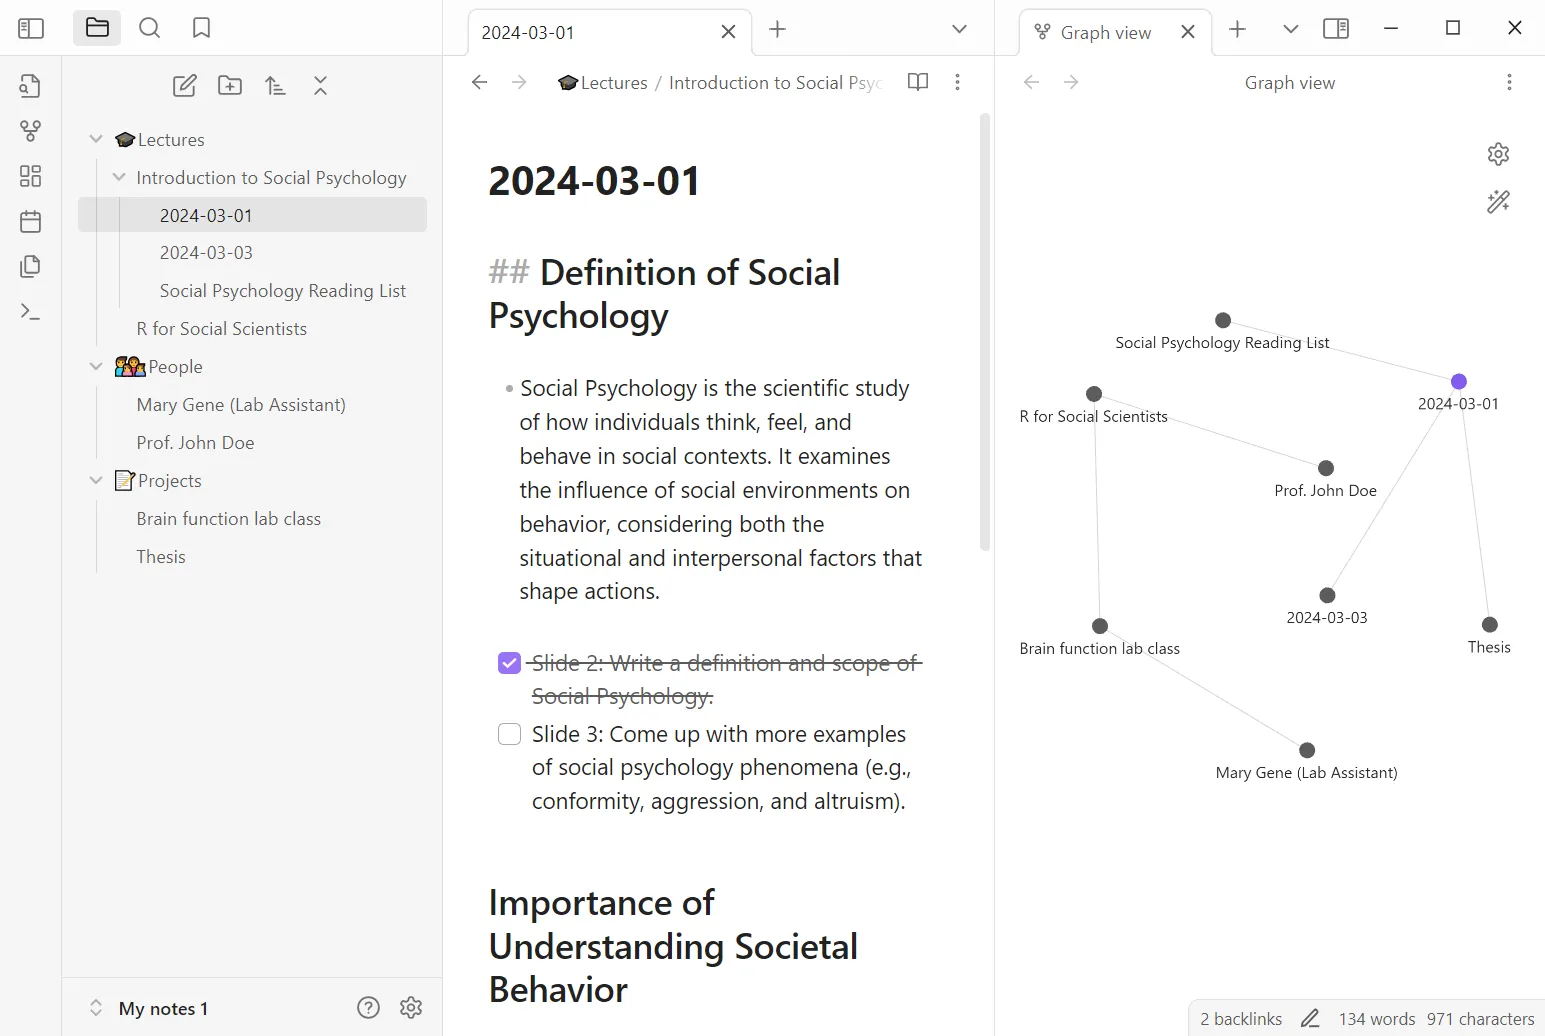Check the Slide 3 task checkbox
Viewport: 1545px width, 1036px height.
[509, 734]
